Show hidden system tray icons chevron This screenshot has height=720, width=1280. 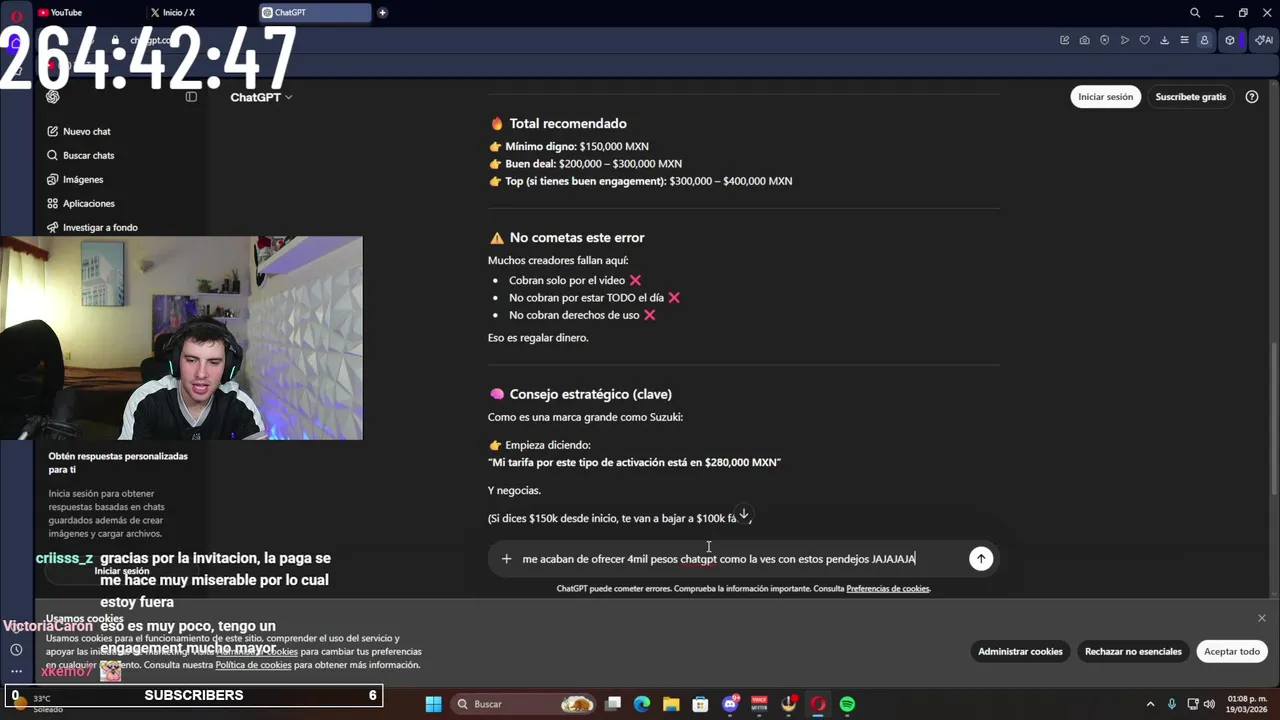click(1150, 704)
